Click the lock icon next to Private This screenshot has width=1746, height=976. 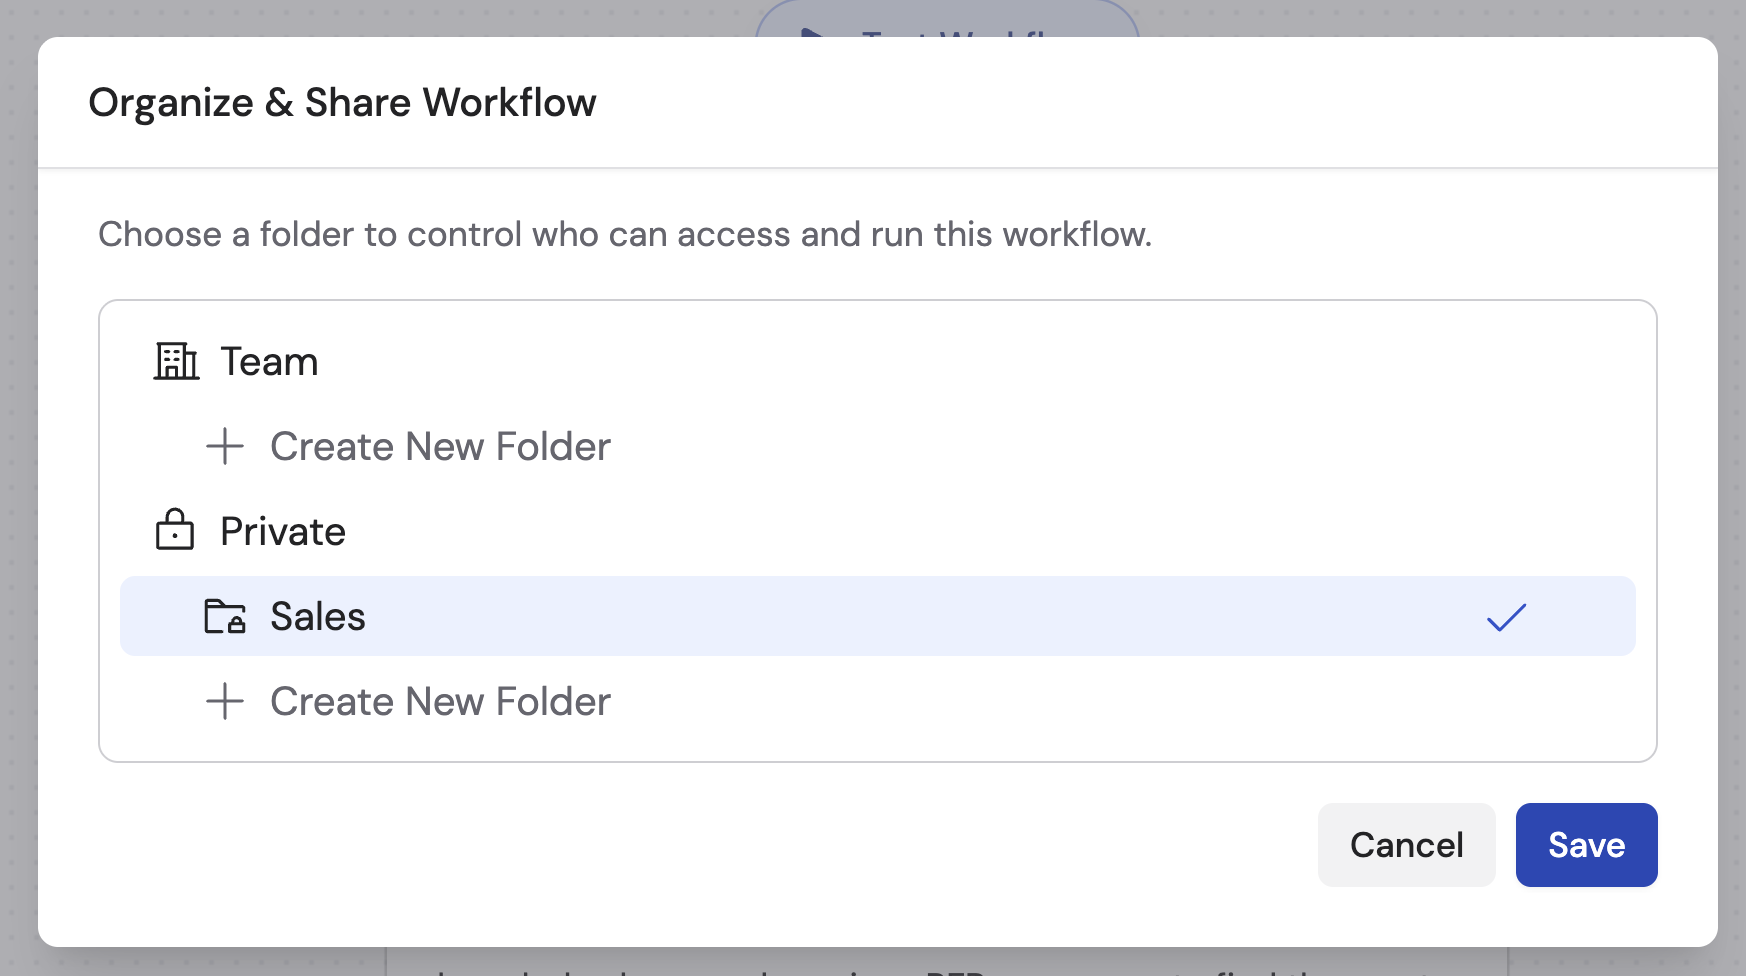(x=175, y=531)
